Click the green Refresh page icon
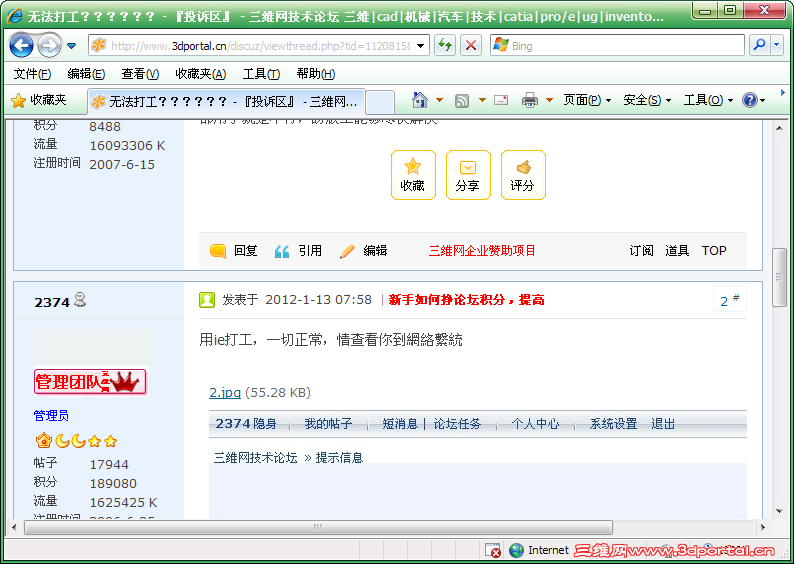The width and height of the screenshot is (794, 564). 445,46
